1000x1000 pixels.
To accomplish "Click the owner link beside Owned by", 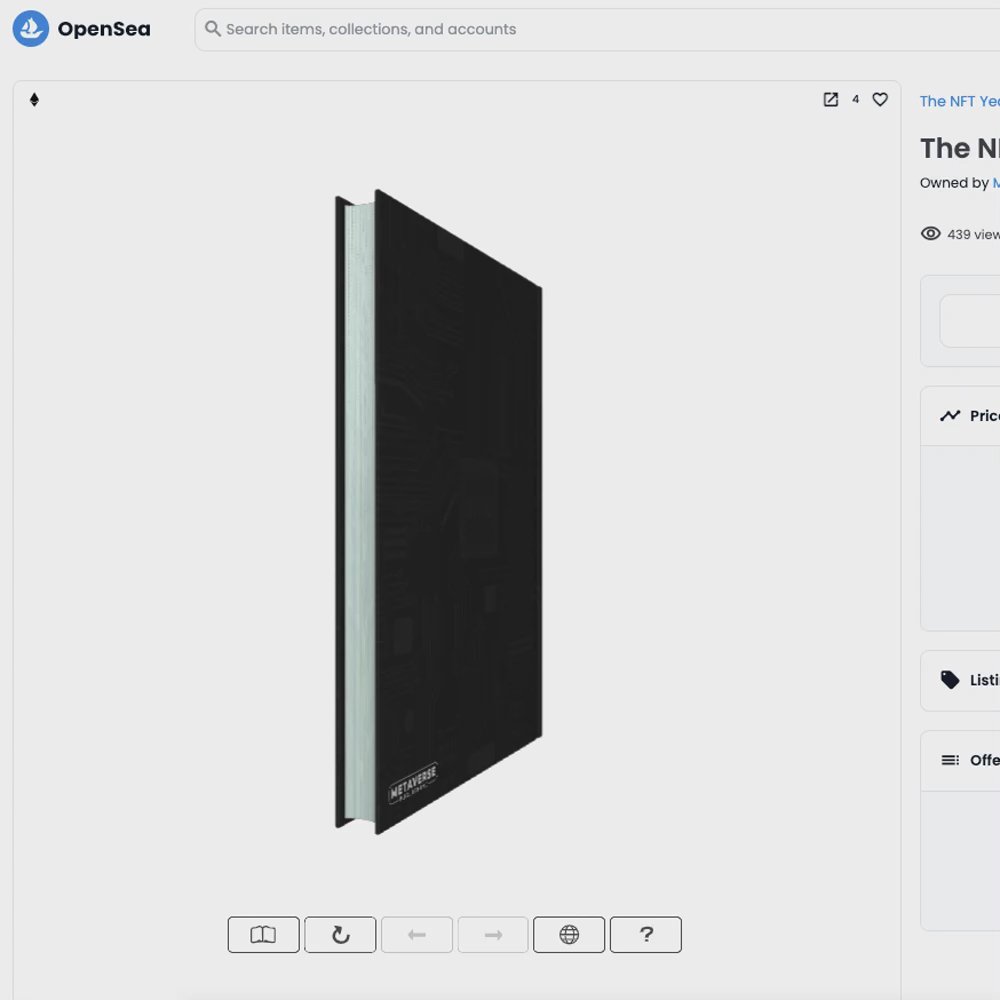I will tap(996, 183).
